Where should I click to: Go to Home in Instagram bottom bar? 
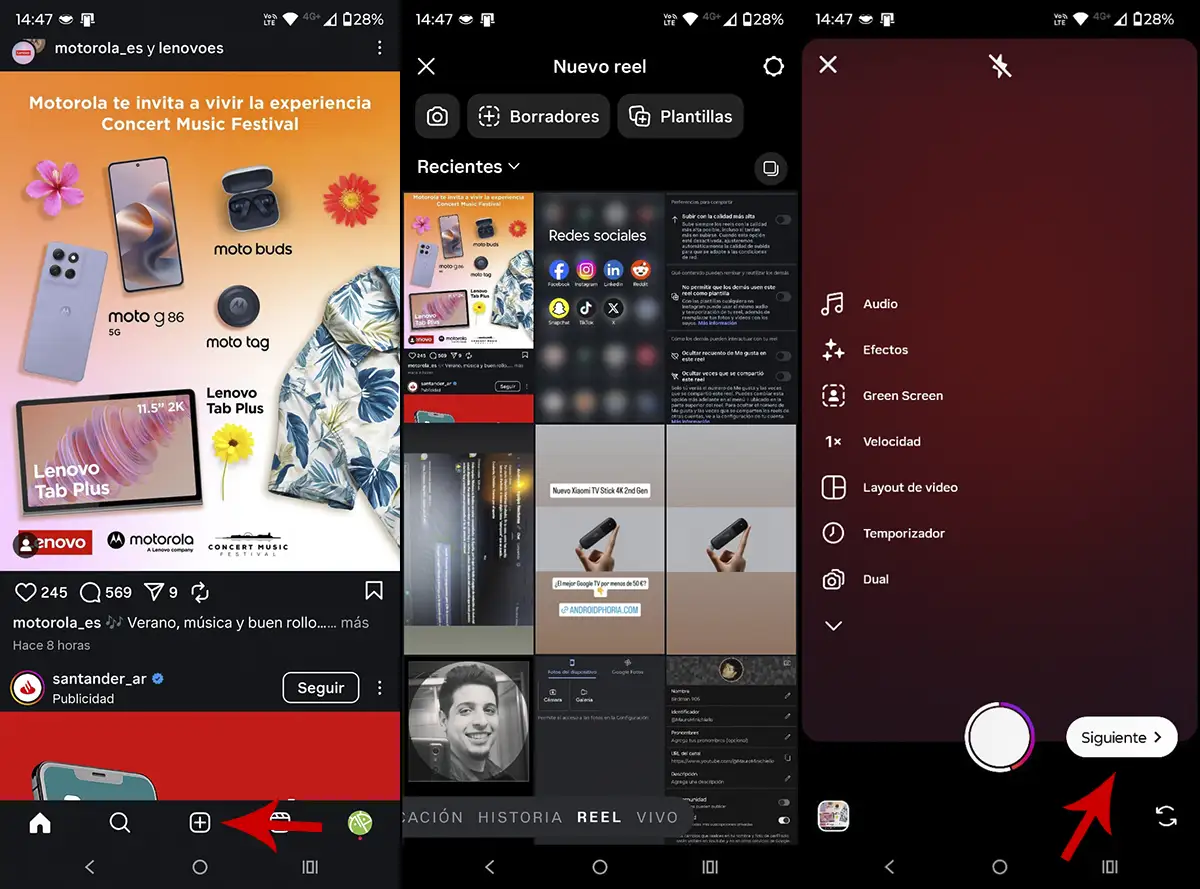(40, 823)
